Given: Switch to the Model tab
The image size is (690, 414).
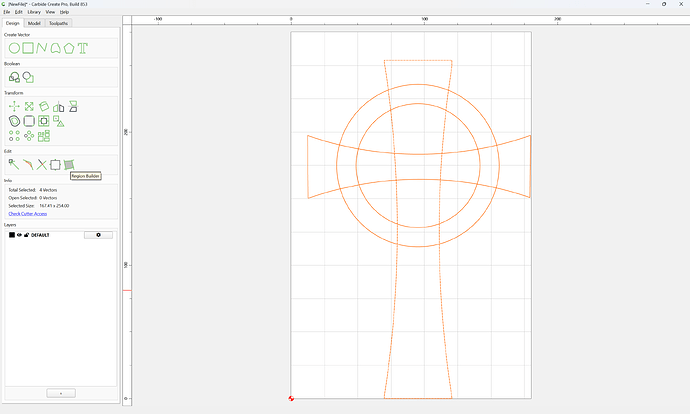Looking at the screenshot, I should [34, 23].
